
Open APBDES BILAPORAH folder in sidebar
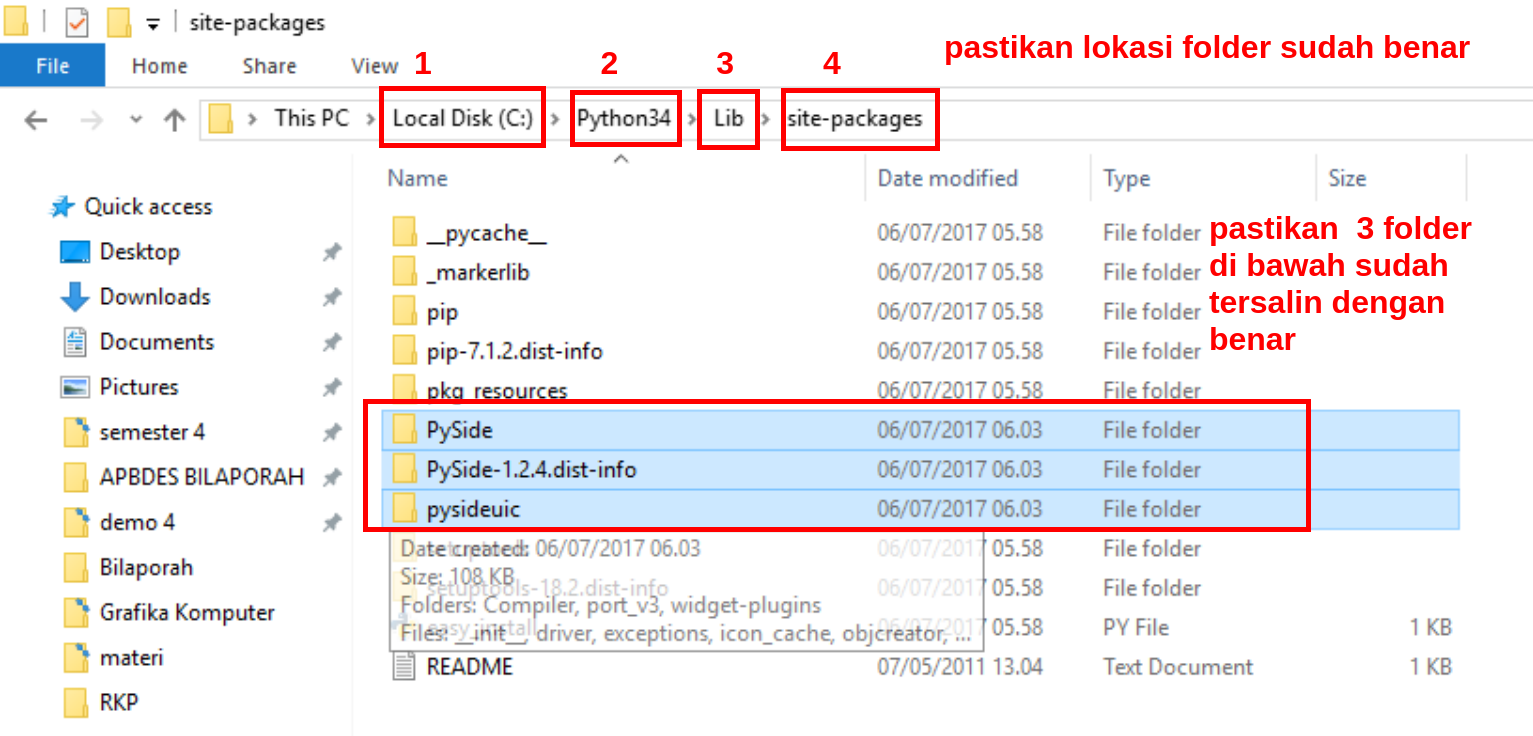[202, 477]
